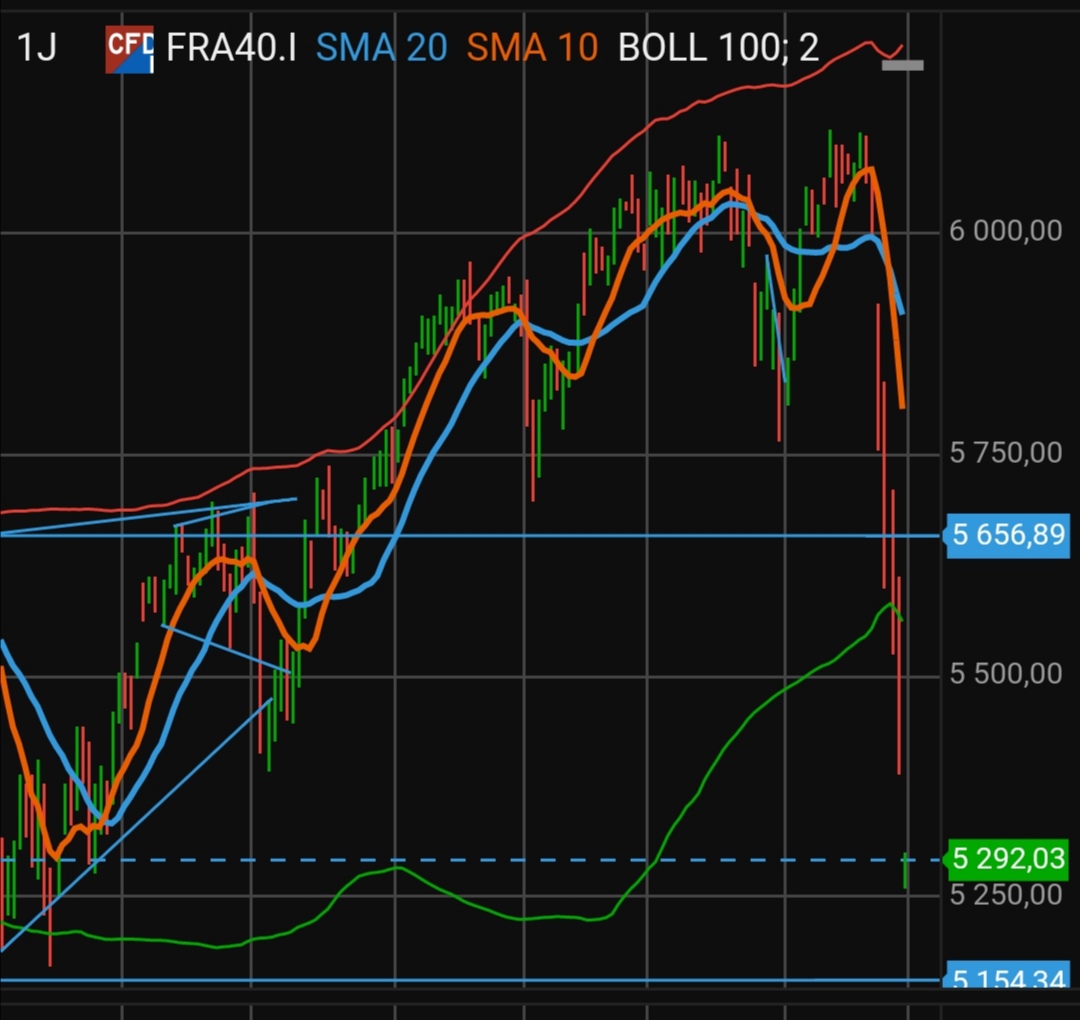
Task: Click the 5 292,03 current price tag
Action: point(1008,860)
